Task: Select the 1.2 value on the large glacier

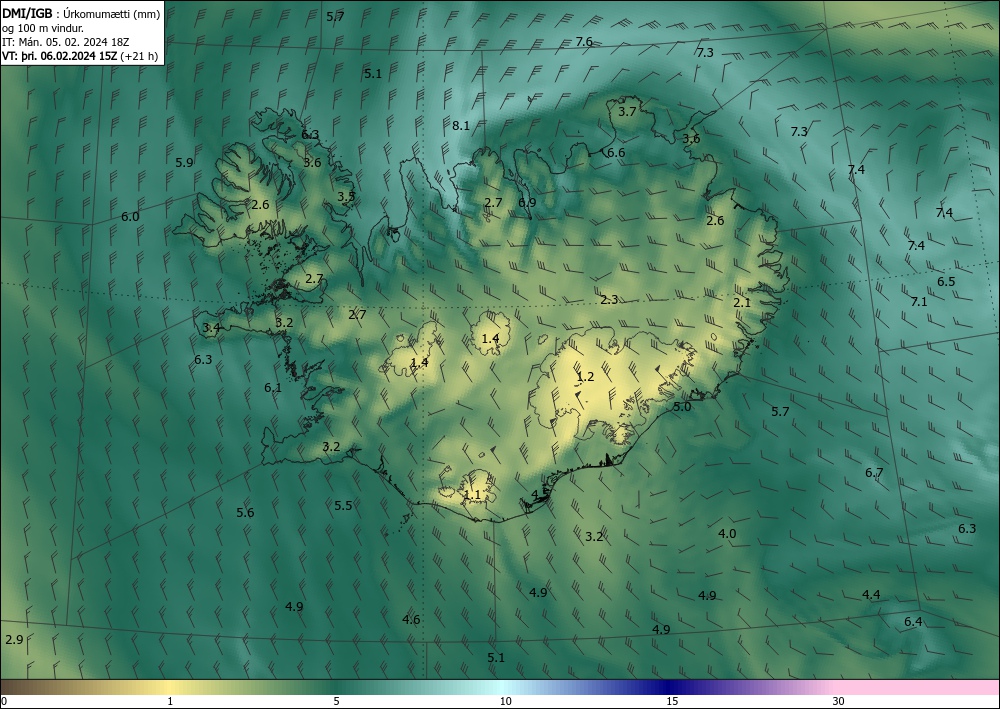Action: pyautogui.click(x=585, y=377)
